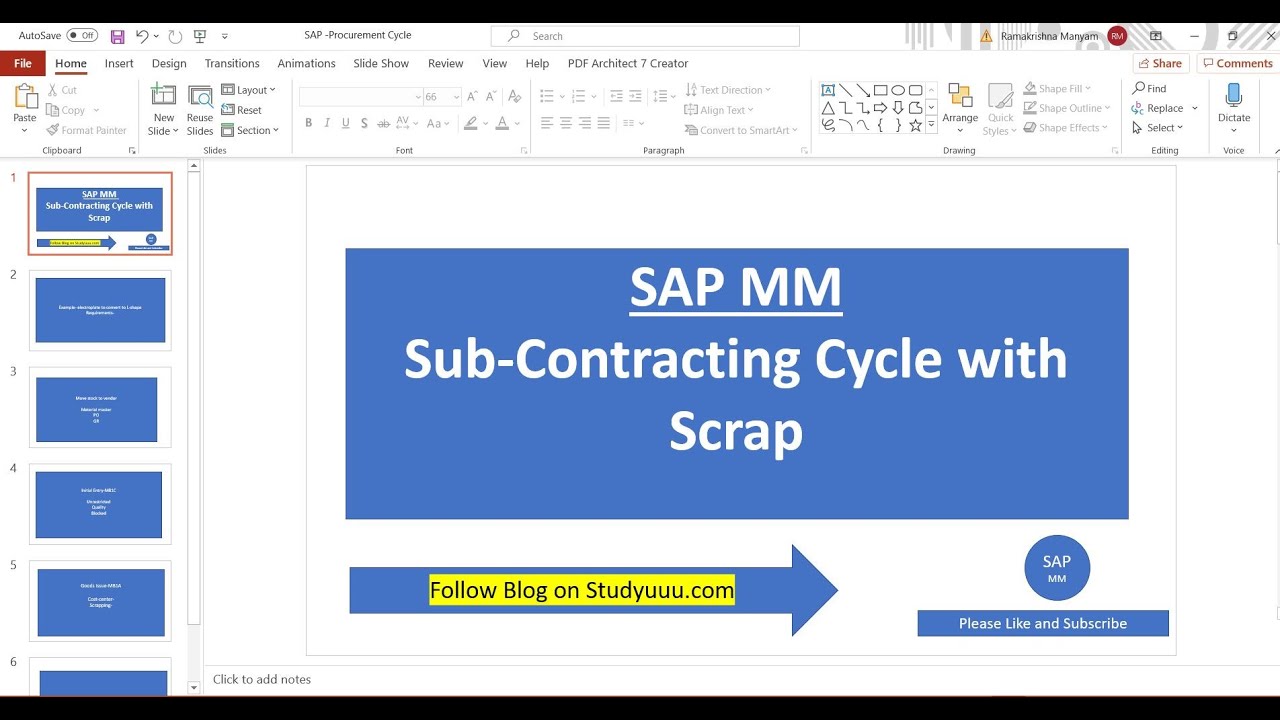Increase font size
The width and height of the screenshot is (1280, 720).
(474, 97)
